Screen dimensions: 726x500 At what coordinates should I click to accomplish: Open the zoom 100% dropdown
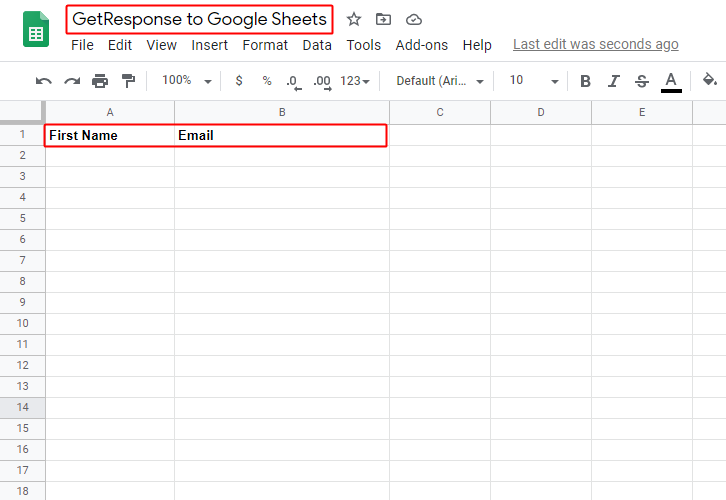point(187,81)
